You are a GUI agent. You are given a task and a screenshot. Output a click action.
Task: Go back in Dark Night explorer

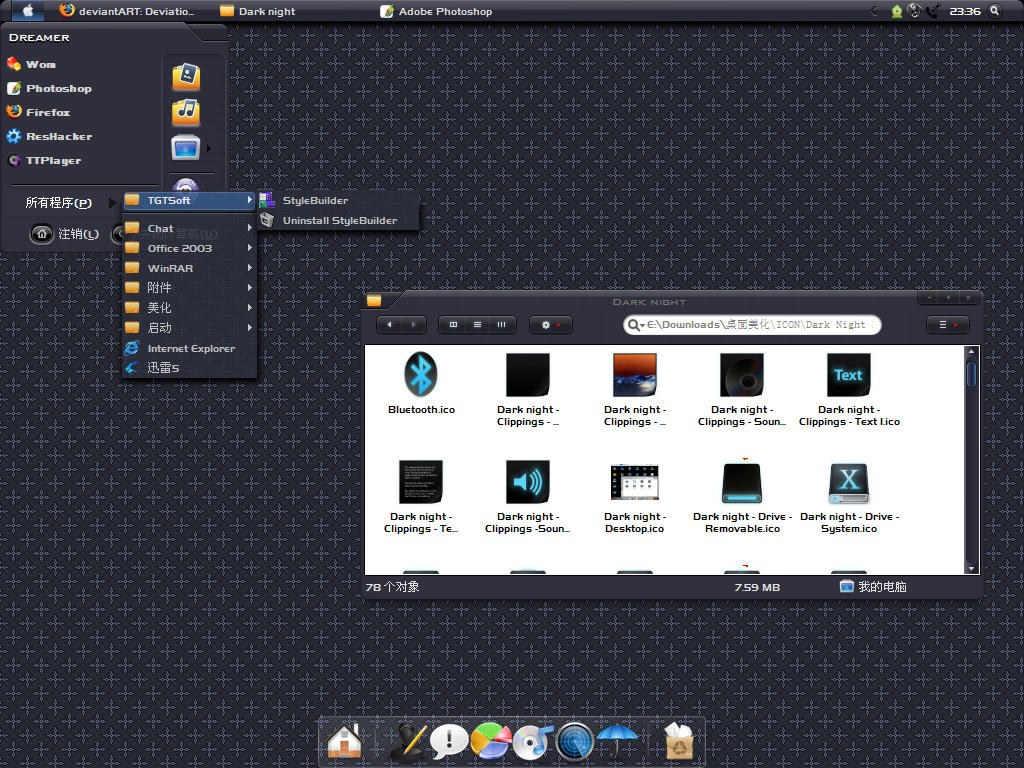pyautogui.click(x=389, y=325)
